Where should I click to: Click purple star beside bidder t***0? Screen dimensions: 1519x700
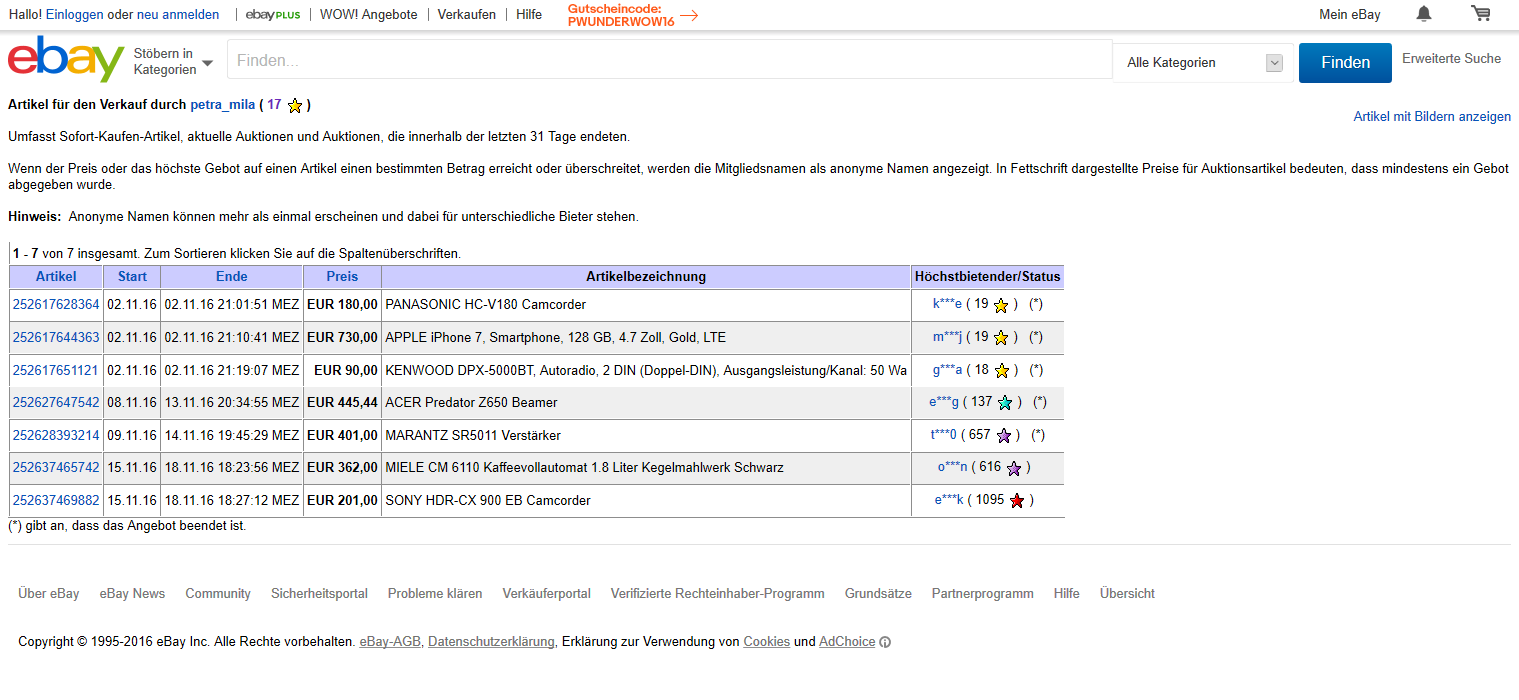pos(1003,436)
